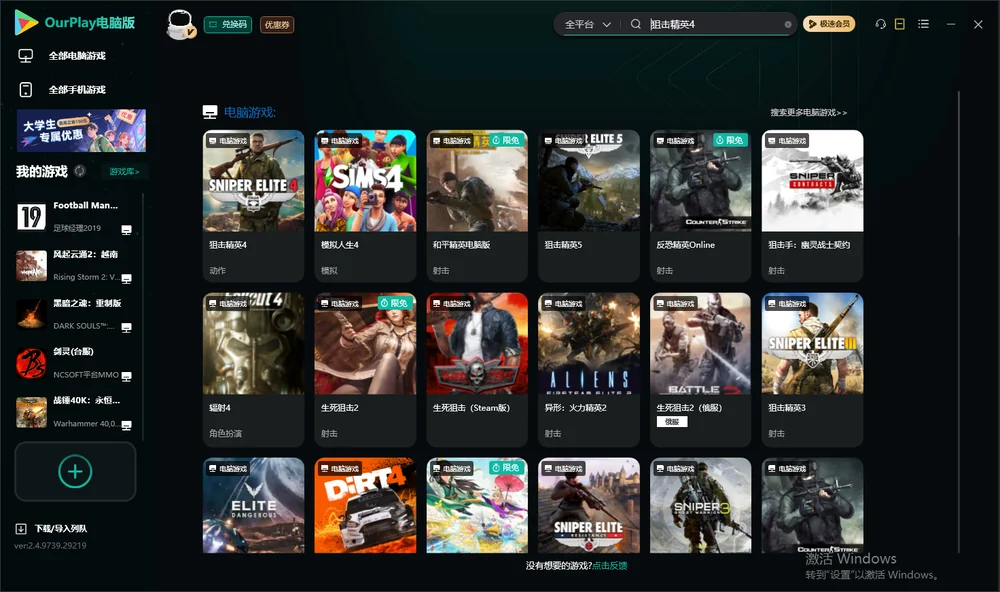Open the DiRT 4 game card

point(365,505)
